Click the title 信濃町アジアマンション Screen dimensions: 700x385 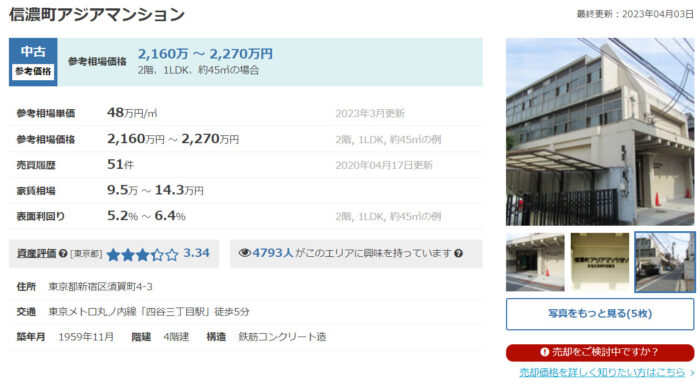97,14
